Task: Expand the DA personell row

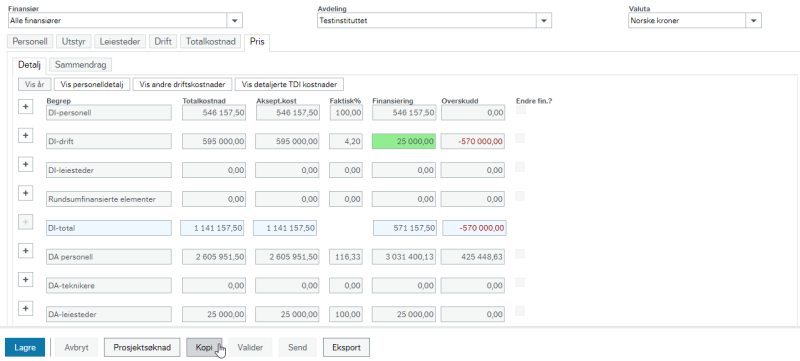Action: click(26, 251)
